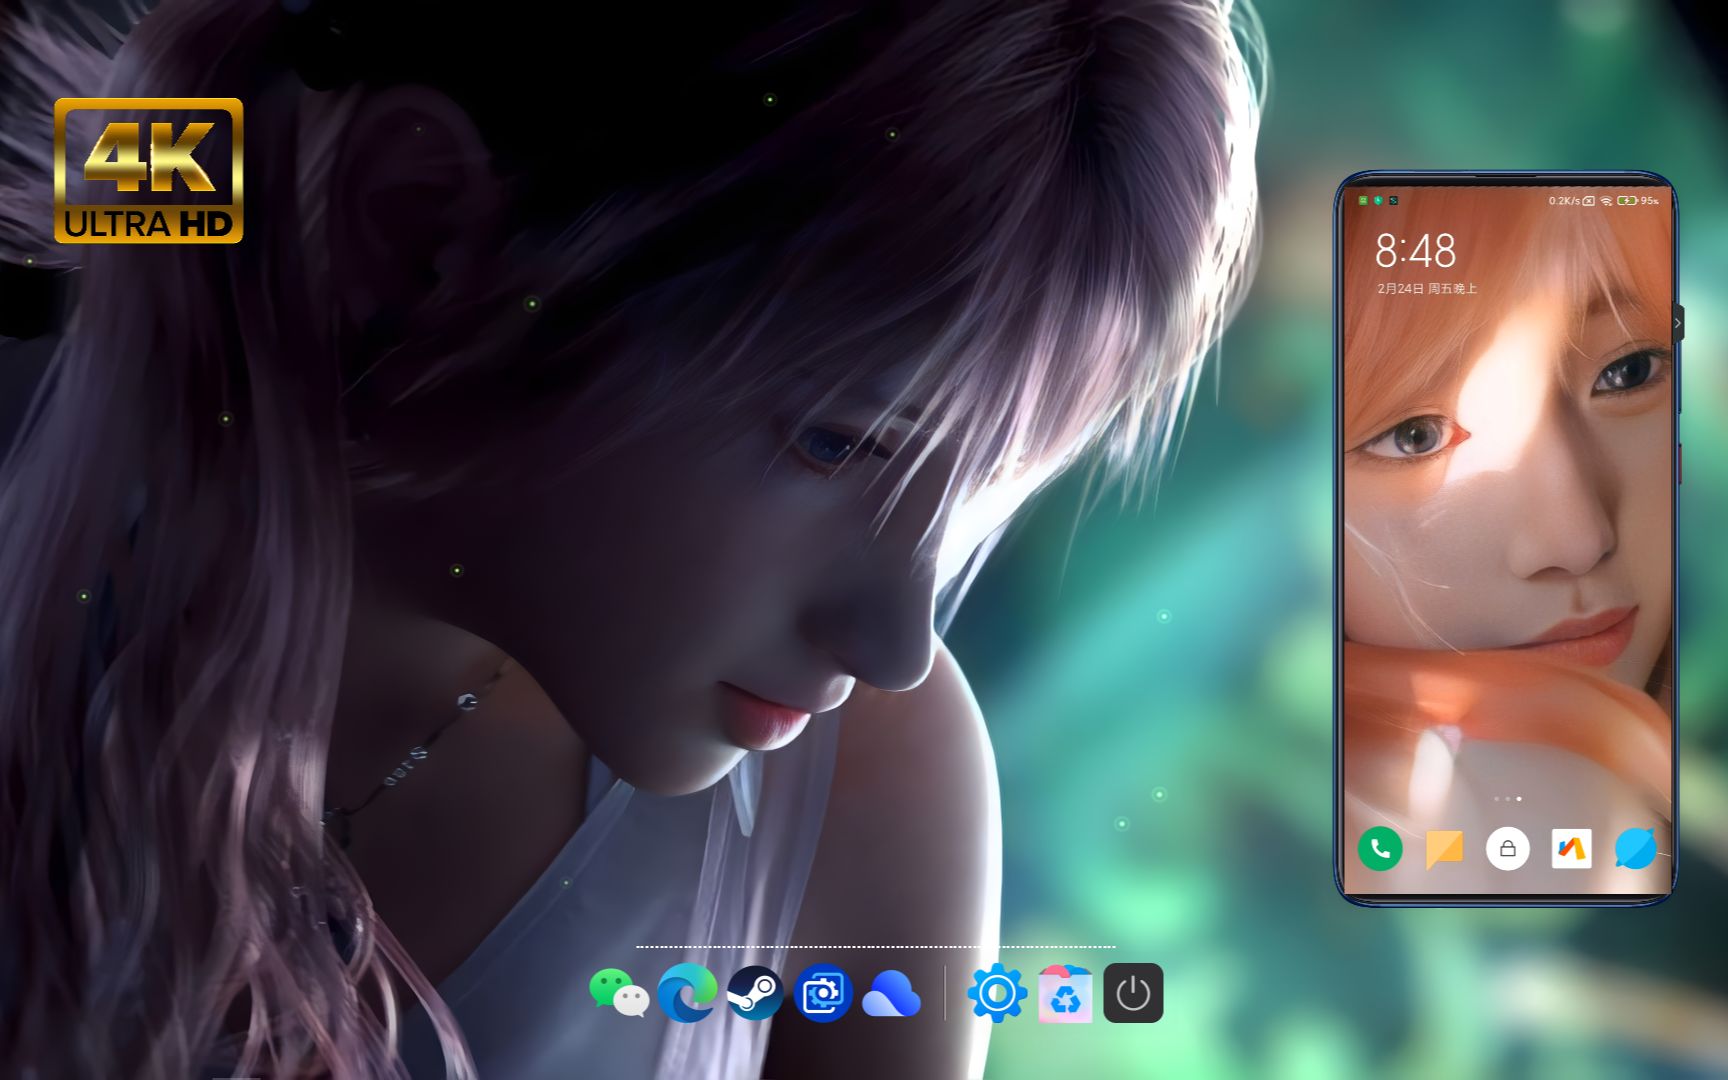This screenshot has height=1080, width=1728.
Task: Open the blue cloud app in the dock
Action: coord(891,993)
